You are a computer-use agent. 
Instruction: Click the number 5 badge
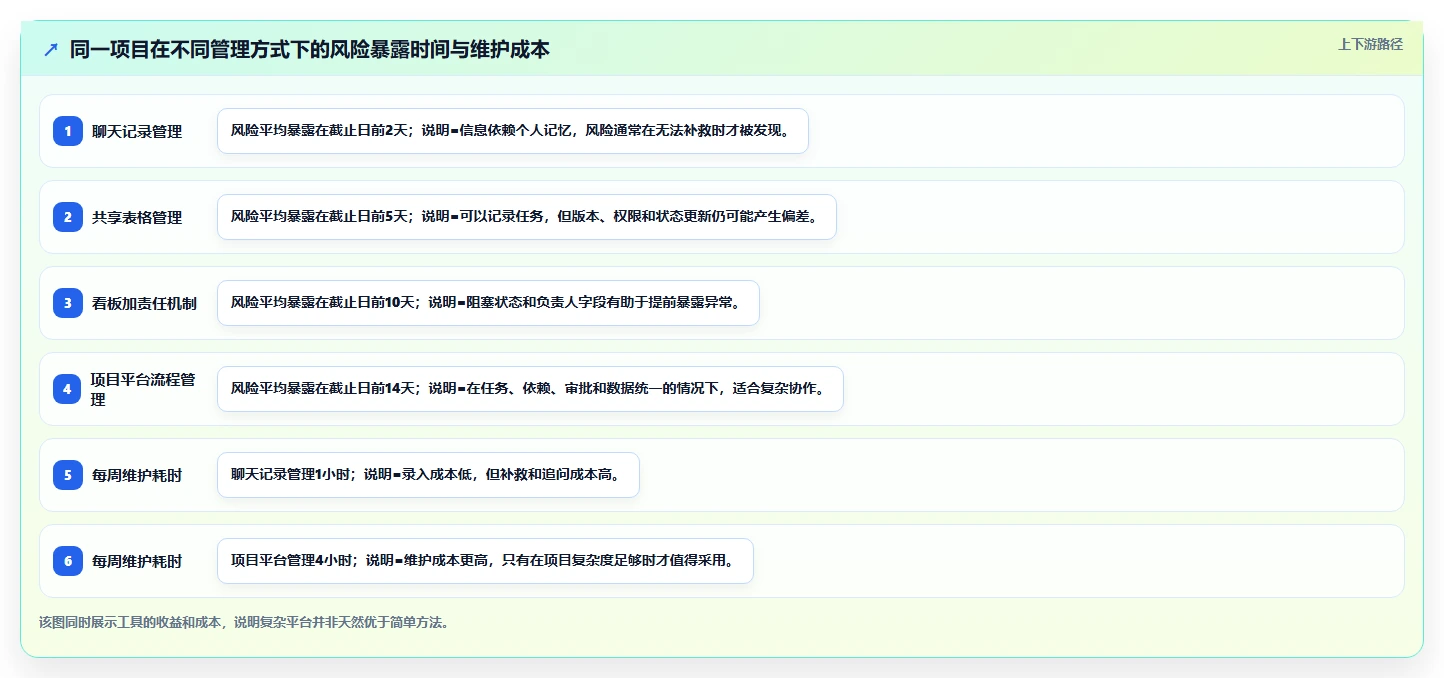[x=68, y=475]
